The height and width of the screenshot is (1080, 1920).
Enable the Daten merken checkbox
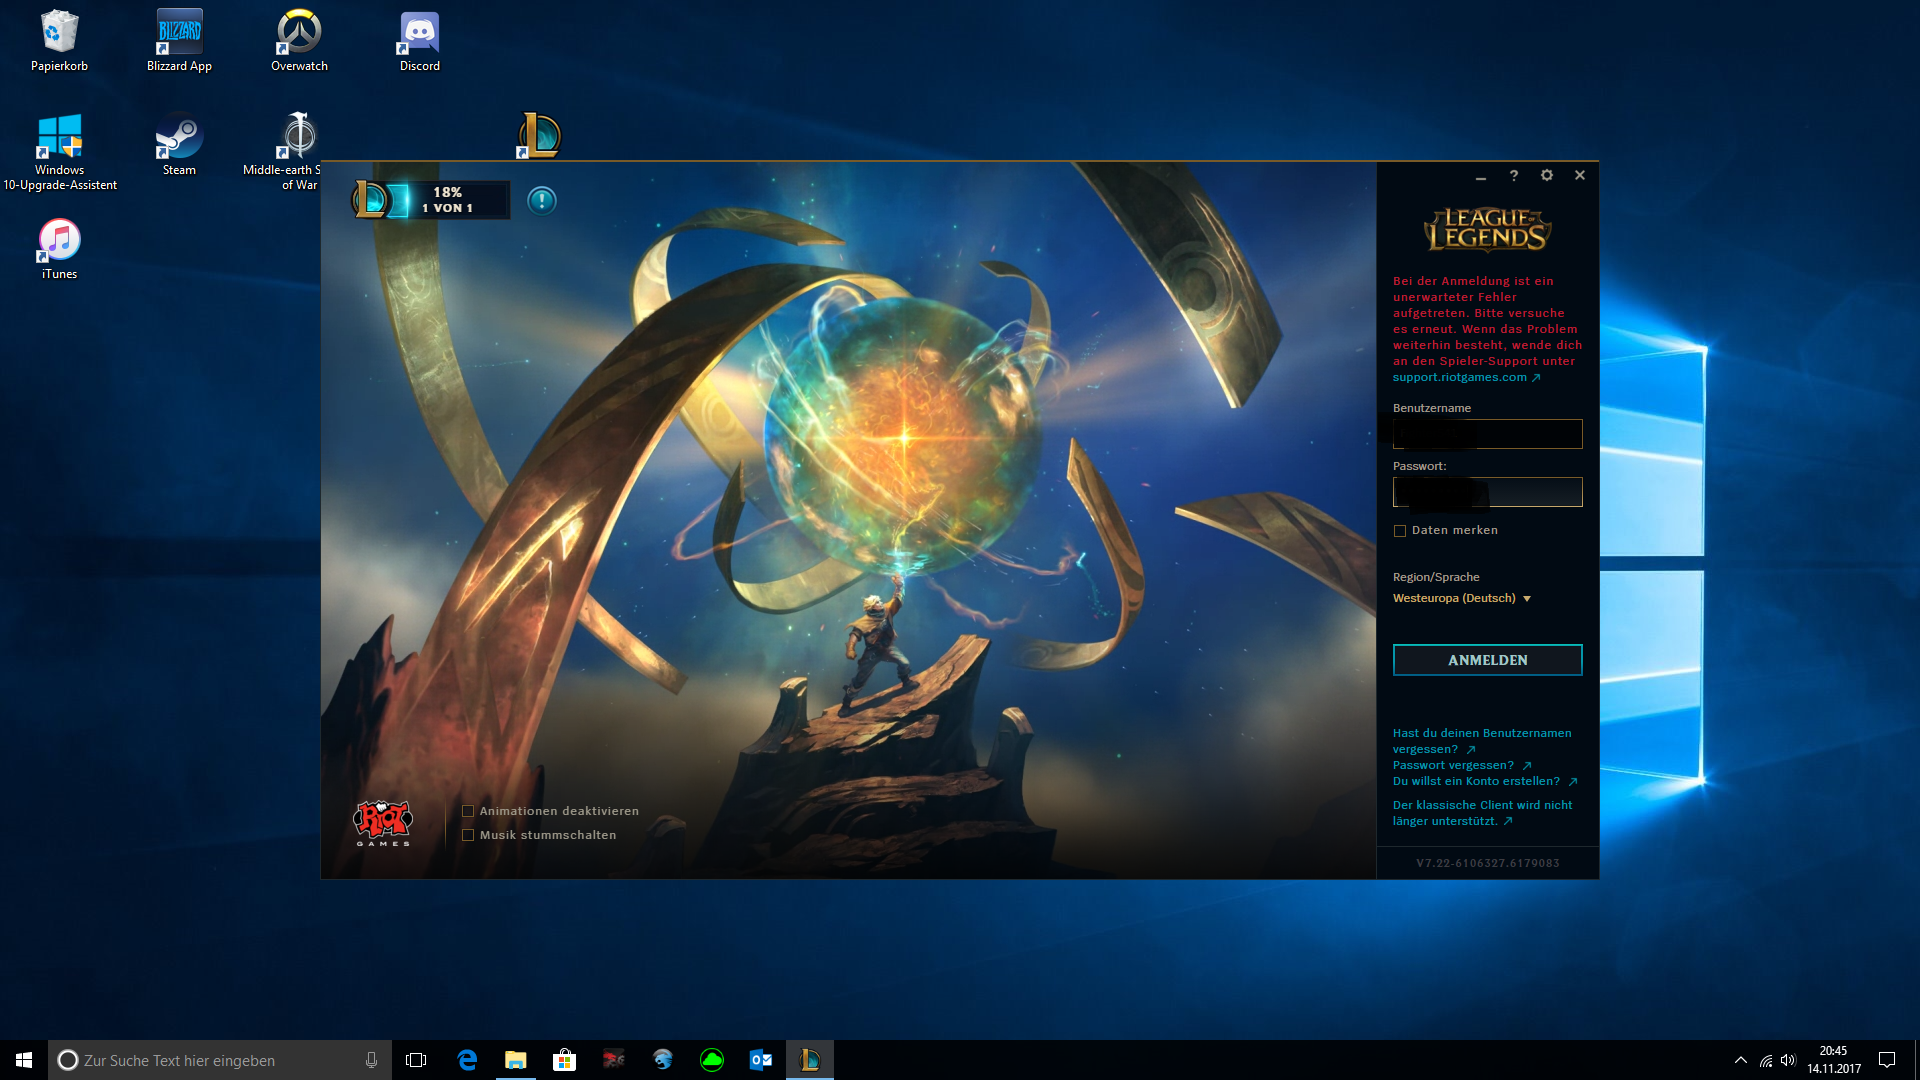pyautogui.click(x=1400, y=531)
